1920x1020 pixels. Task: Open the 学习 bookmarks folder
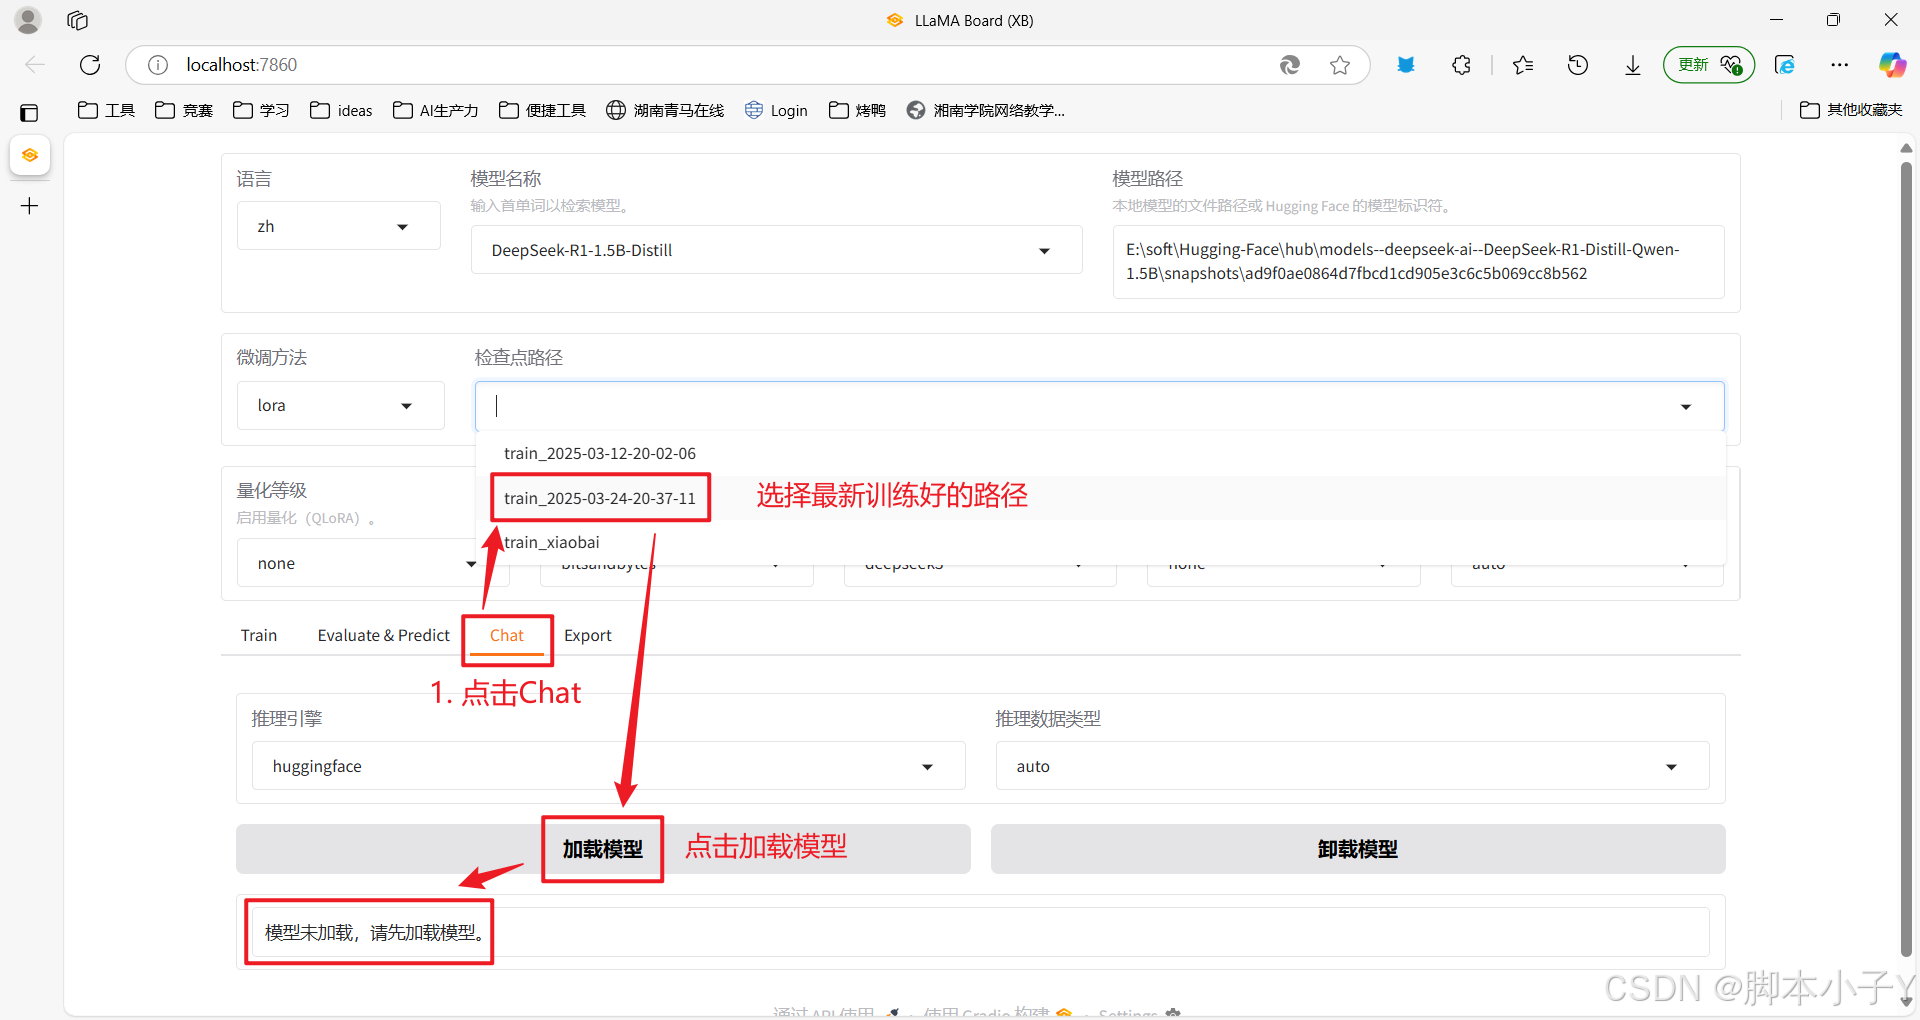pos(261,110)
